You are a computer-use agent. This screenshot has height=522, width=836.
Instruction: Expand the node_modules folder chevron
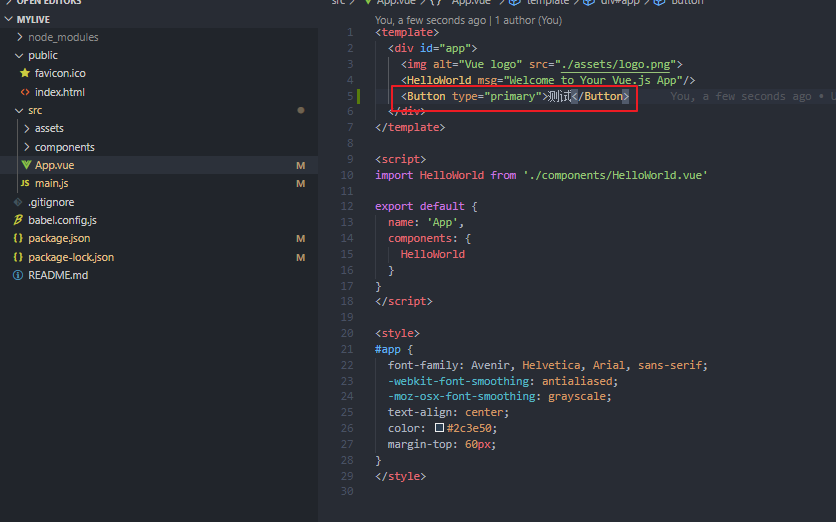coord(20,37)
